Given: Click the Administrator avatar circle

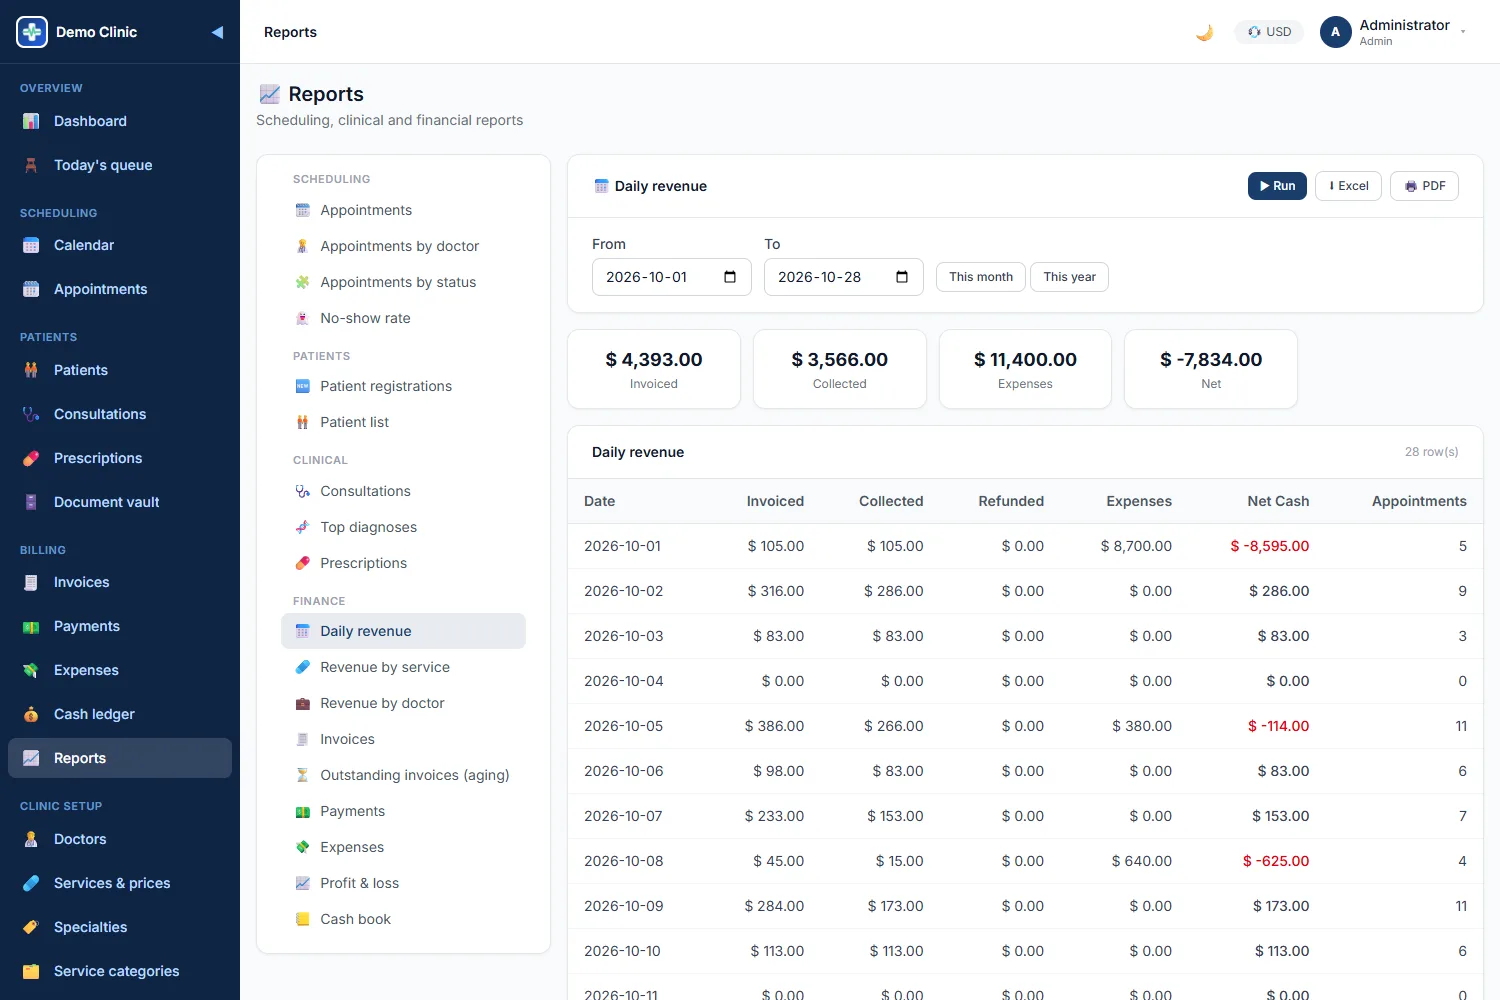Looking at the screenshot, I should [1335, 32].
